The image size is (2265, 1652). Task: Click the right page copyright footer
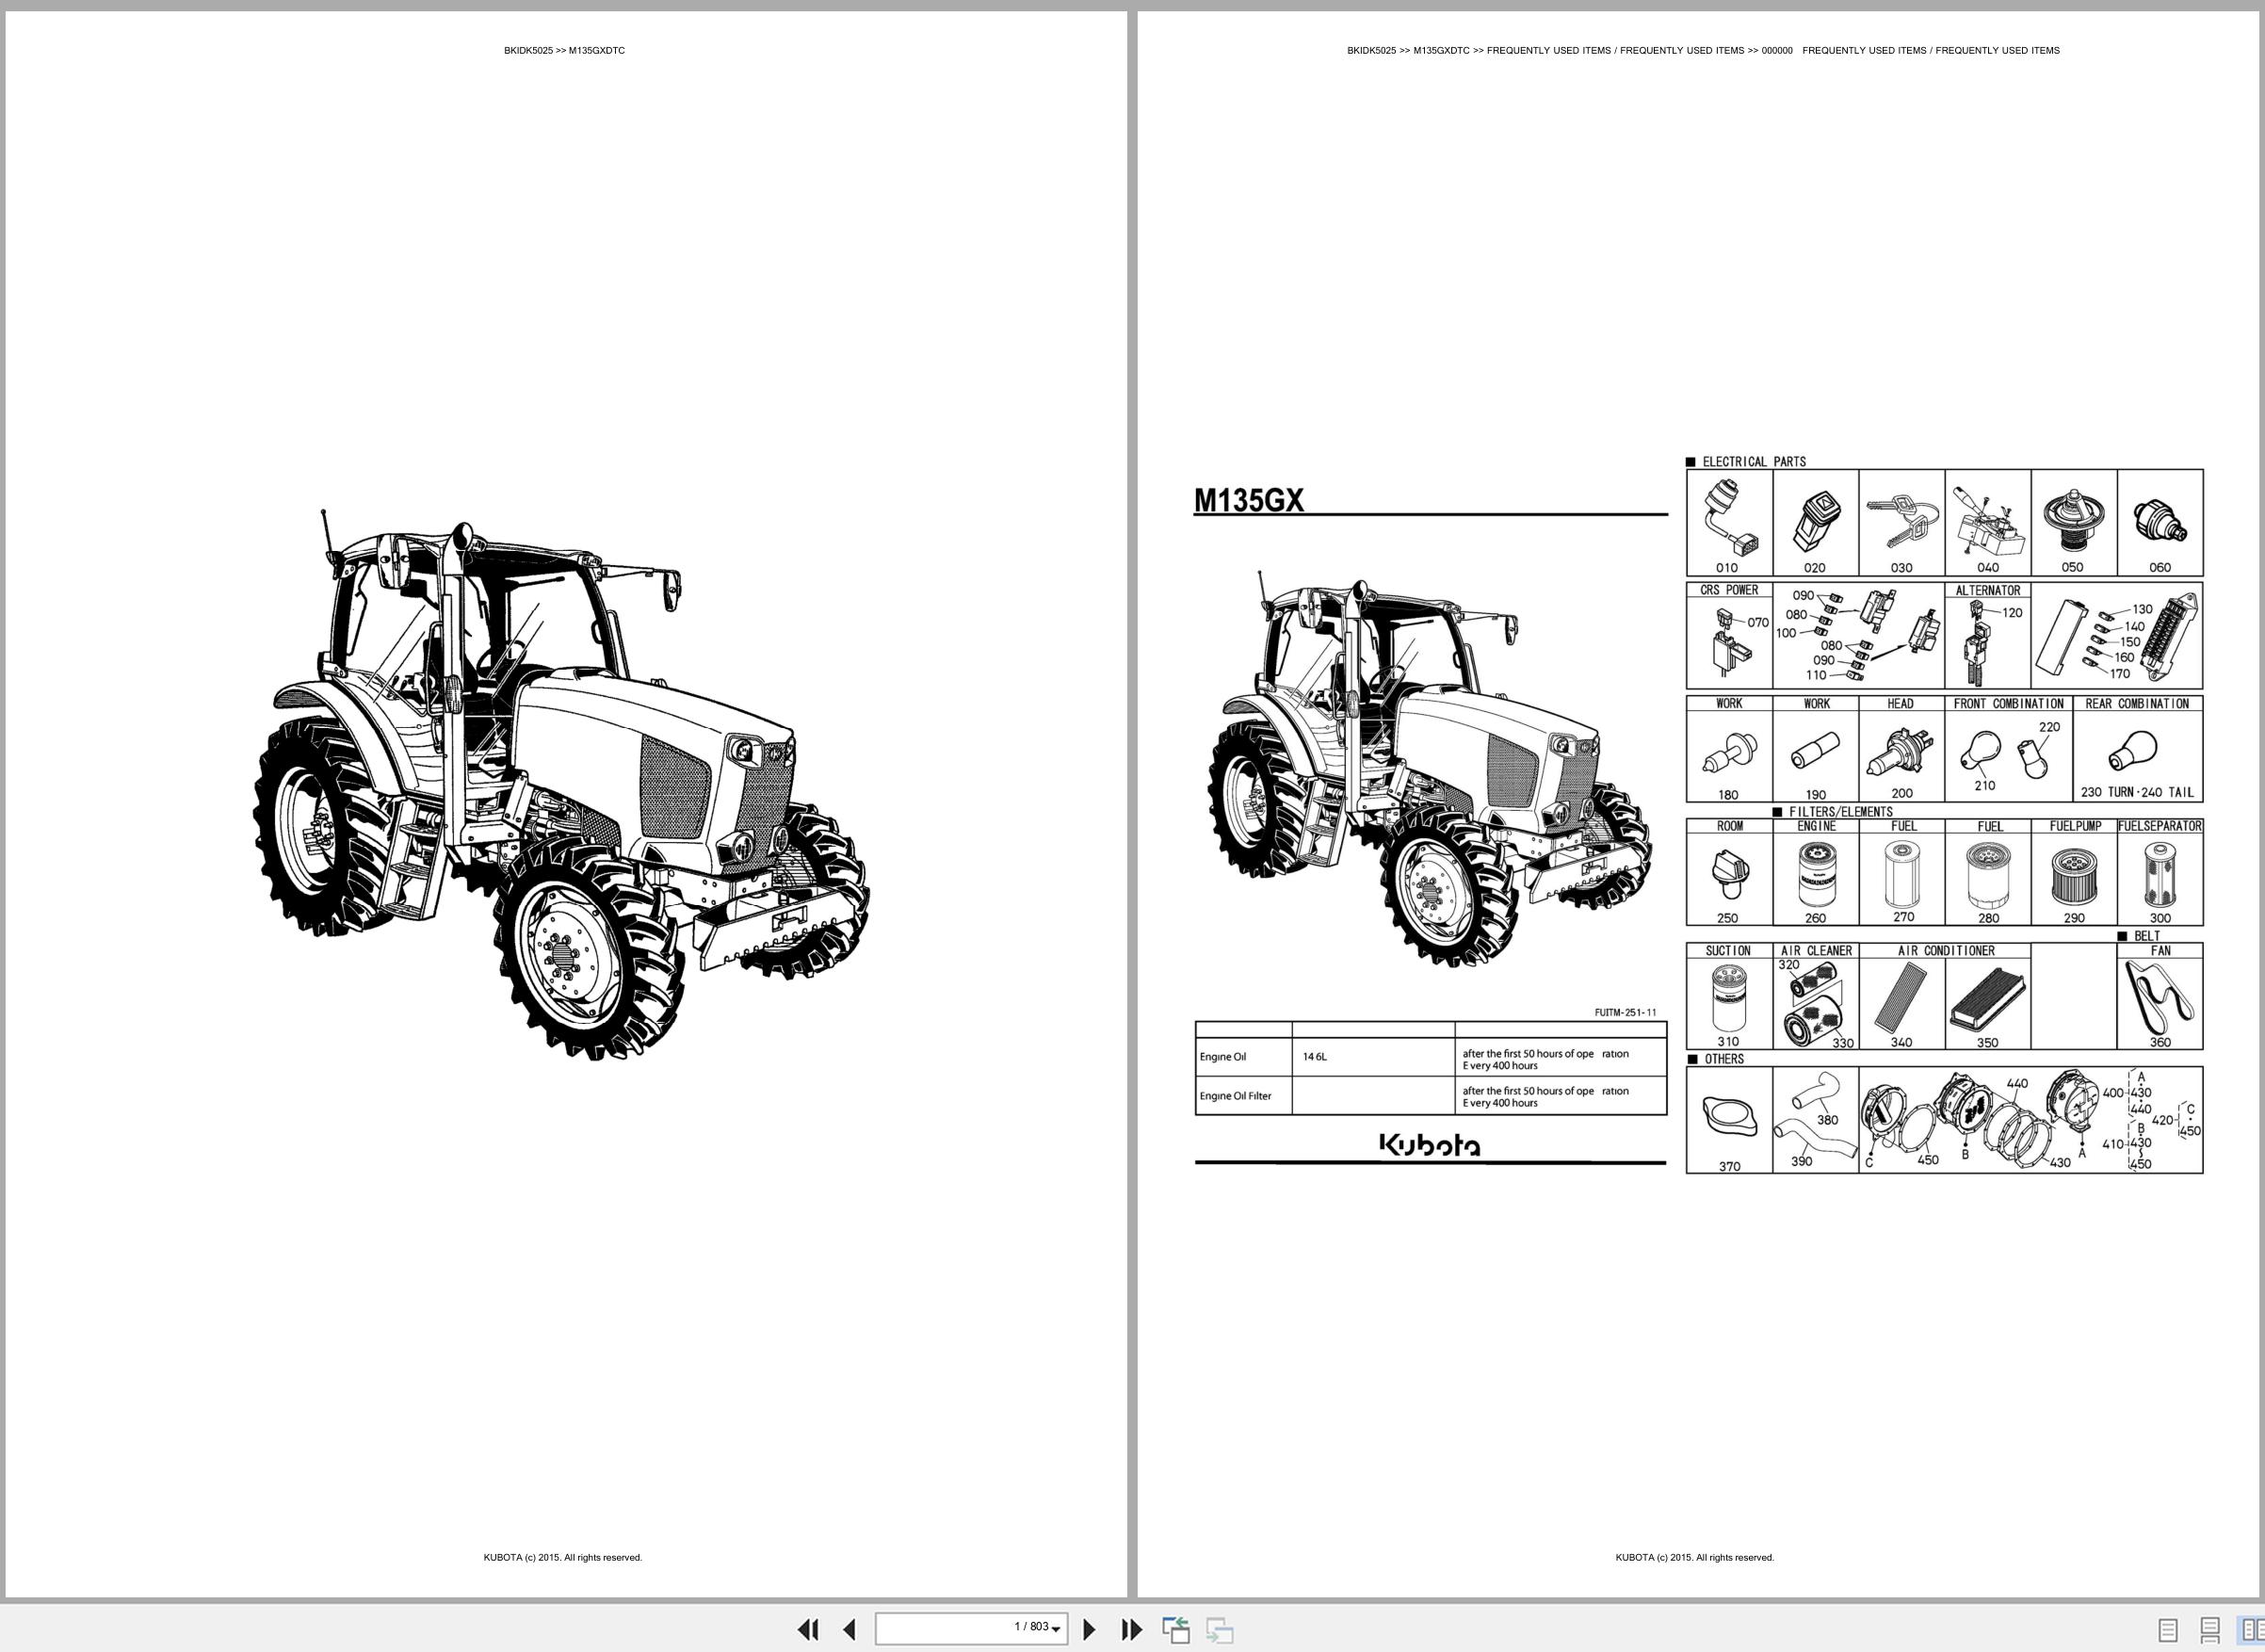tap(1695, 1557)
